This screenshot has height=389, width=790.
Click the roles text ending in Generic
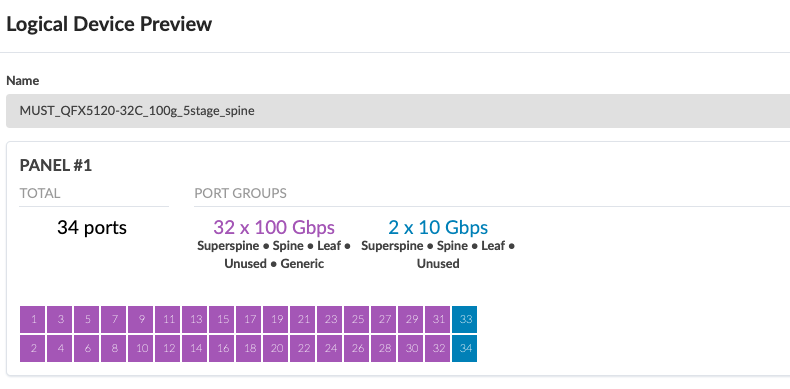(274, 255)
